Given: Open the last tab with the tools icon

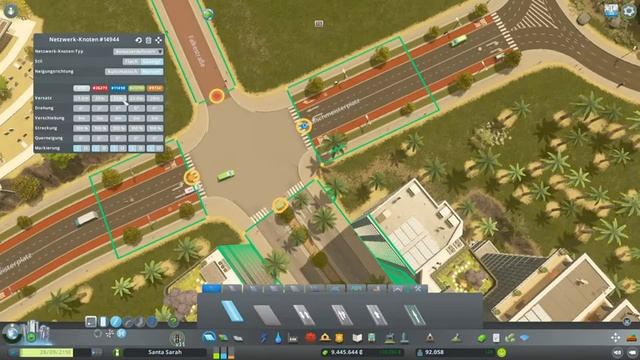Looking at the screenshot, I should (418, 289).
